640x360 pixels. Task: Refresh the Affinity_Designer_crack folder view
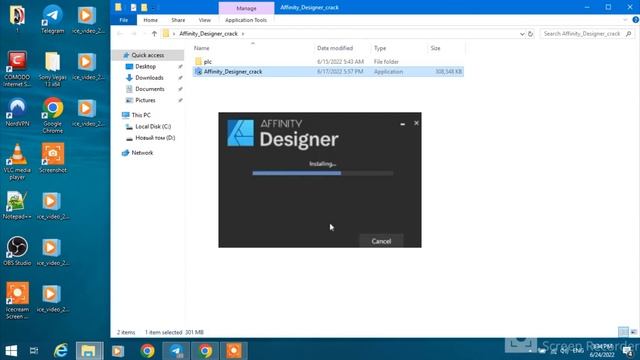click(530, 34)
